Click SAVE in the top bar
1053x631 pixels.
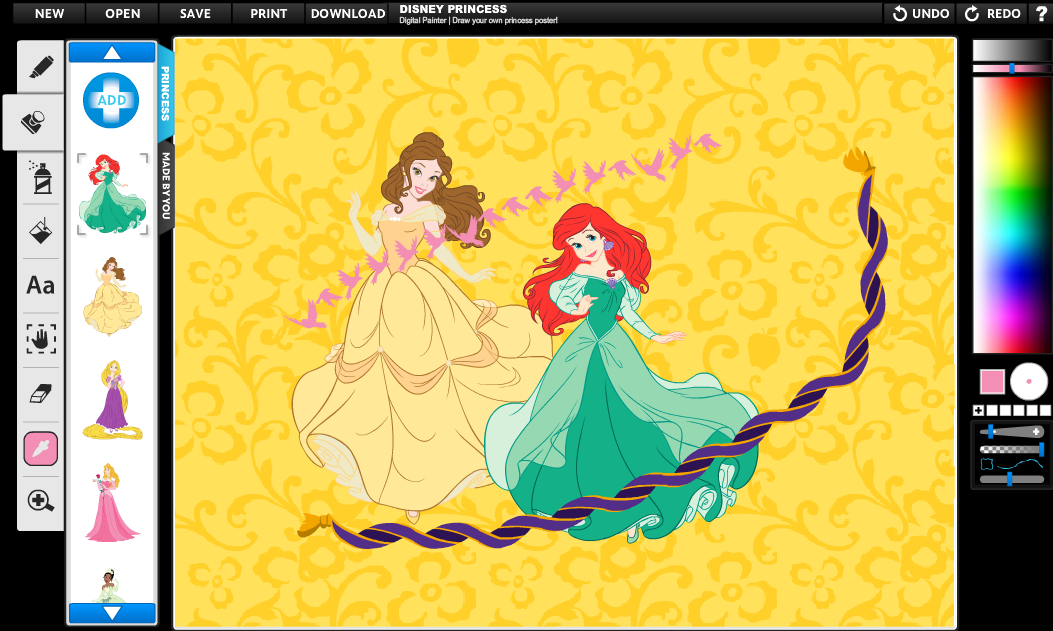[x=195, y=13]
